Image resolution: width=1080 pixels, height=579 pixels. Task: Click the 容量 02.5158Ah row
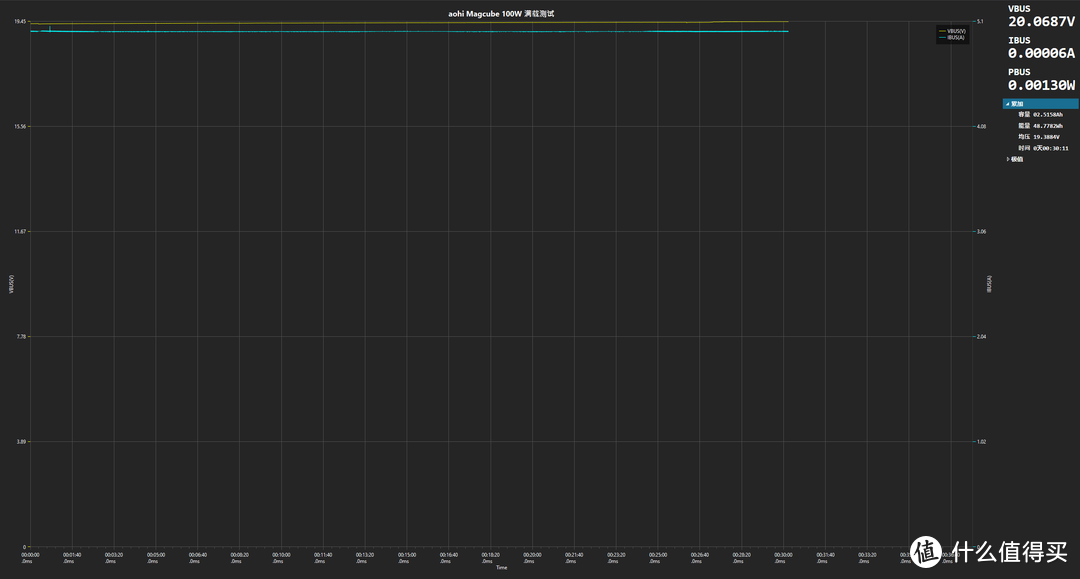(1040, 114)
